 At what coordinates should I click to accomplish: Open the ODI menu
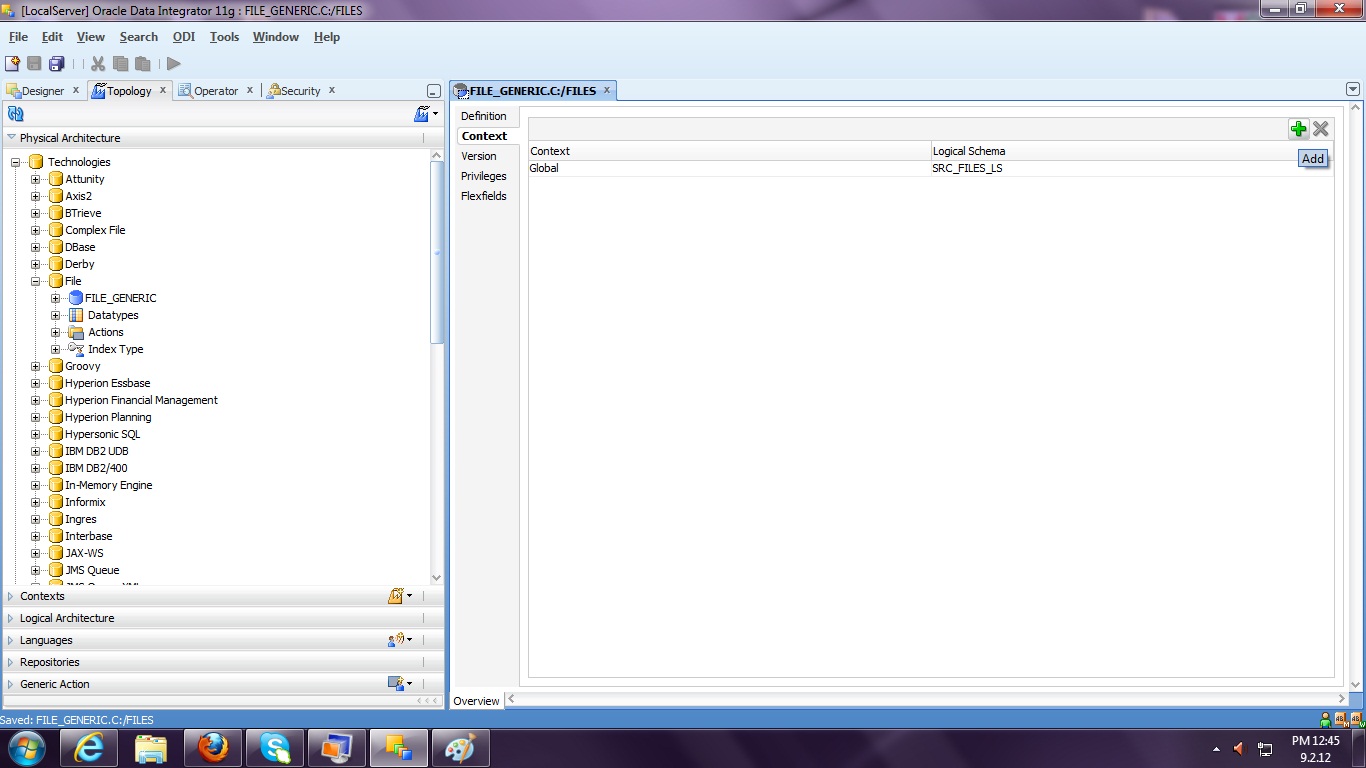(183, 37)
